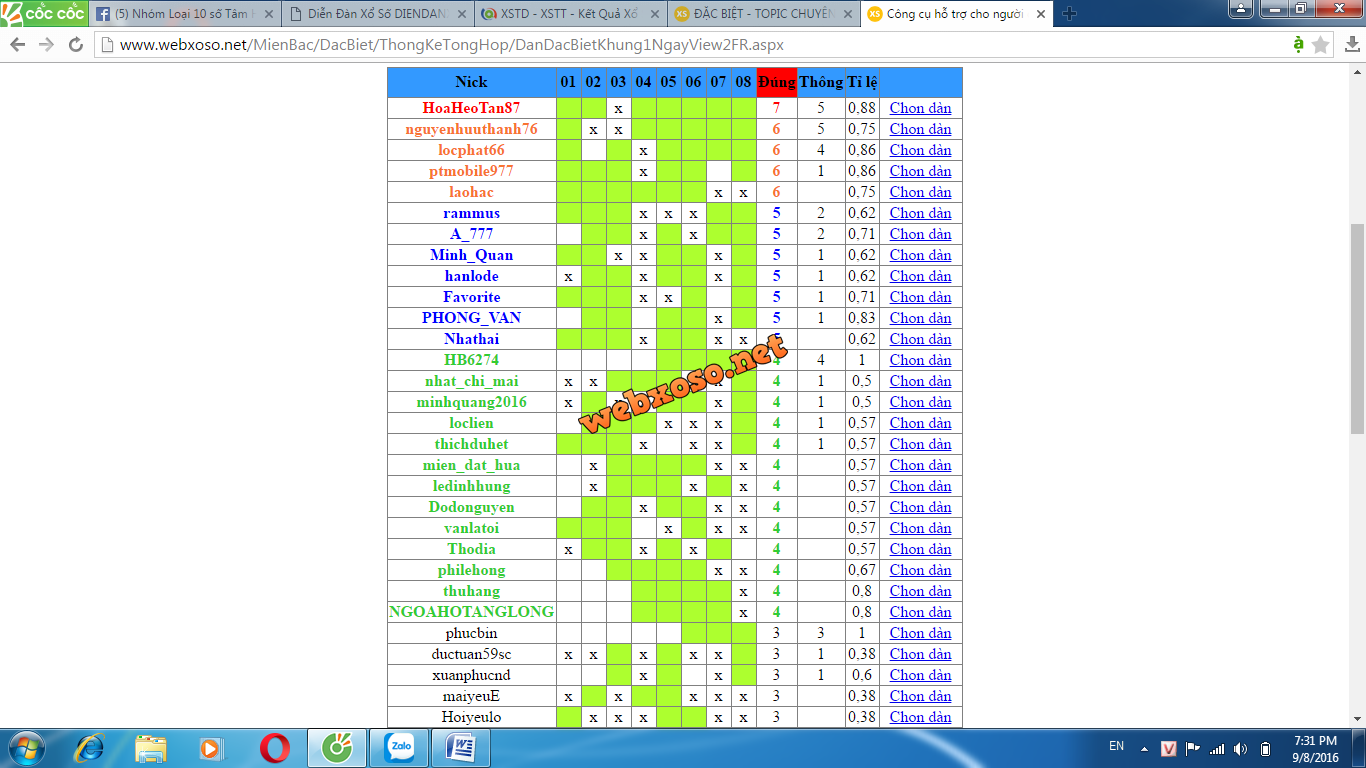Viewport: 1366px width, 768px height.
Task: Click Chọn dàn for HoaHeoTan87
Action: pos(920,108)
